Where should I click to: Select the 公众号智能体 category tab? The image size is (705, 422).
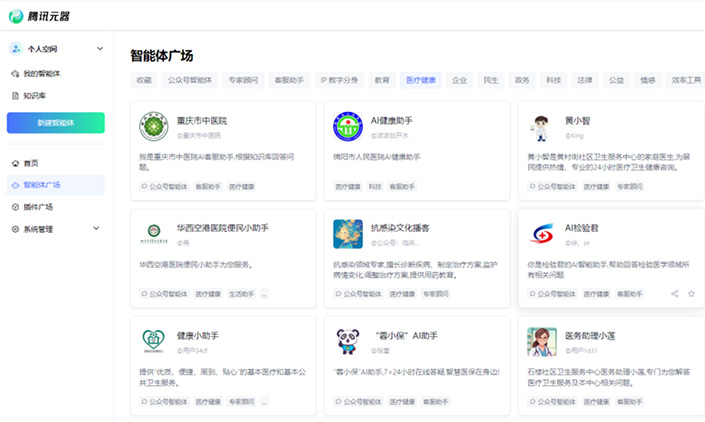[190, 79]
